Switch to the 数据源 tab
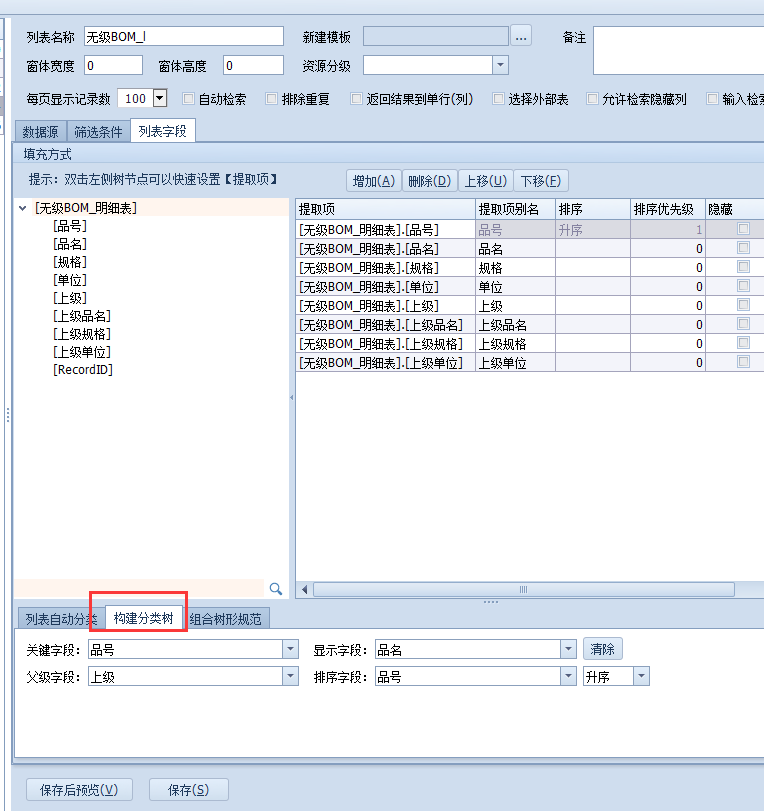The width and height of the screenshot is (764, 811). pos(42,131)
